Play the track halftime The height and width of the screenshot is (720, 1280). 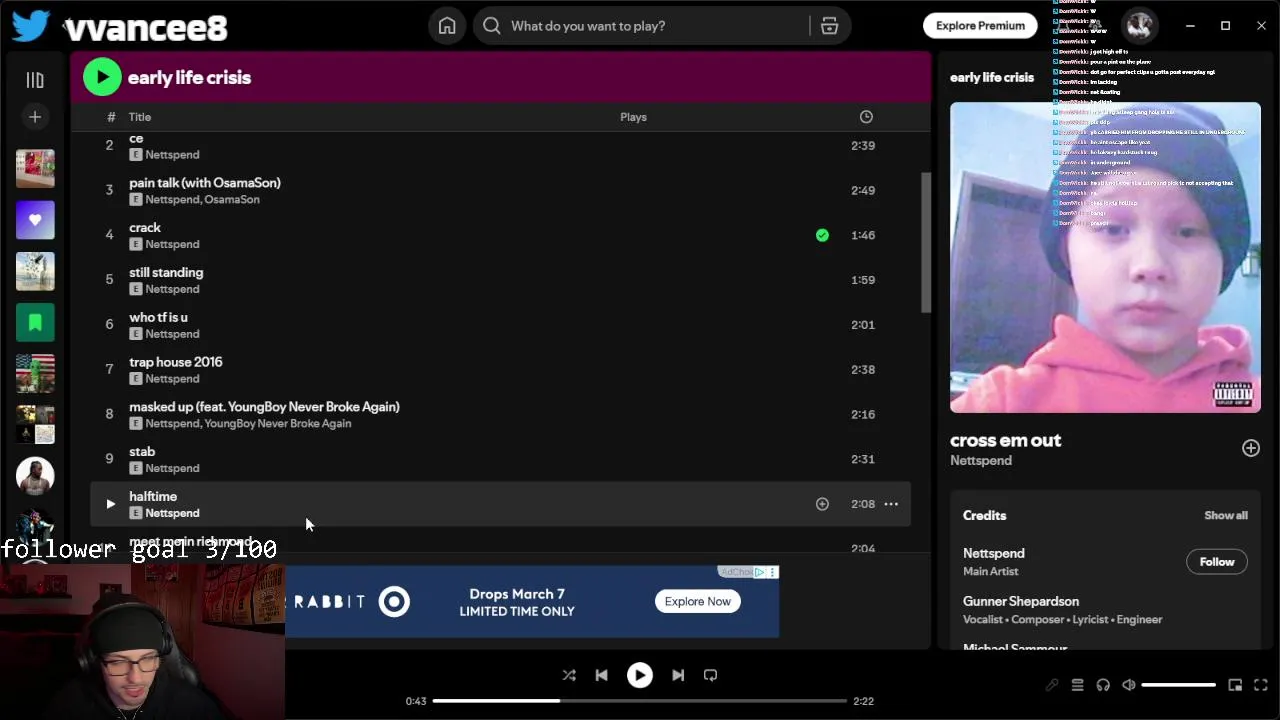pos(110,504)
